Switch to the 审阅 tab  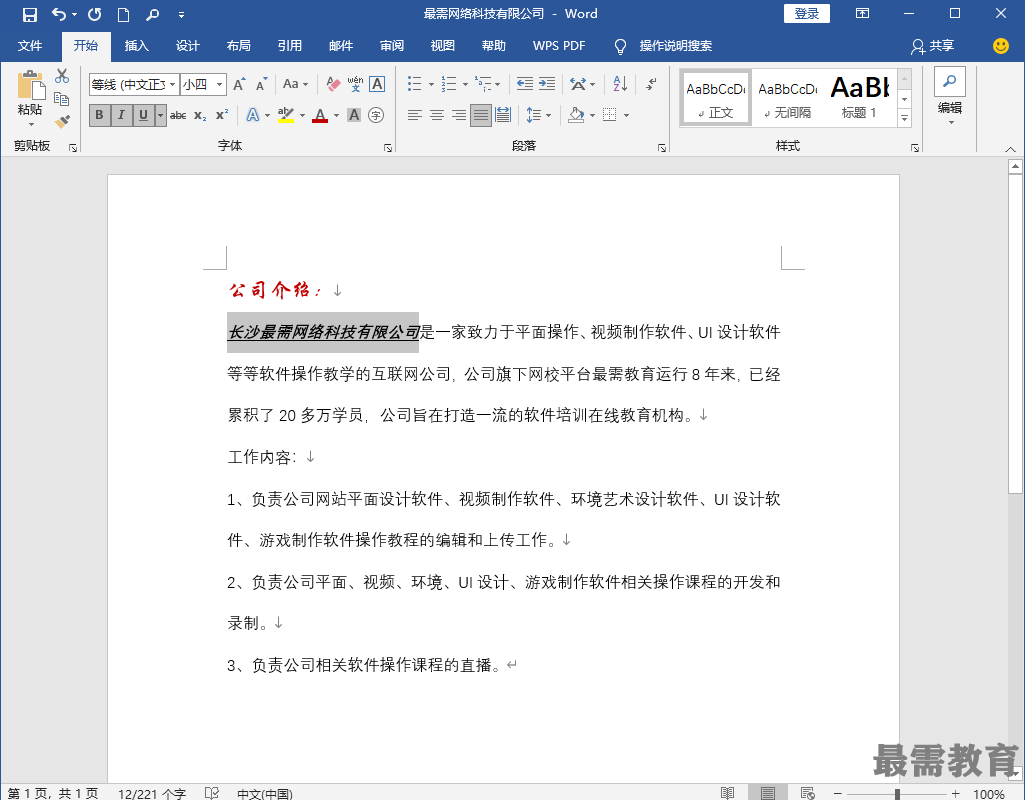(x=392, y=46)
